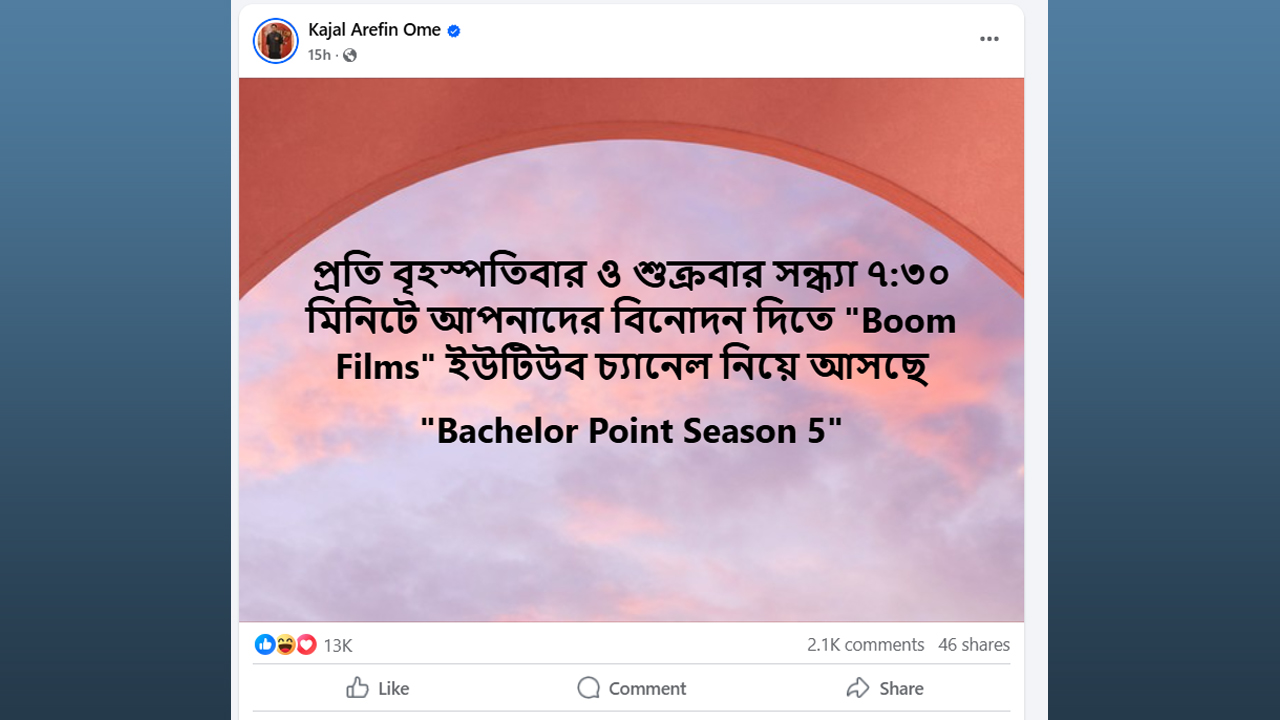Click the red Love reaction emoji
1280x720 pixels.
click(x=306, y=645)
